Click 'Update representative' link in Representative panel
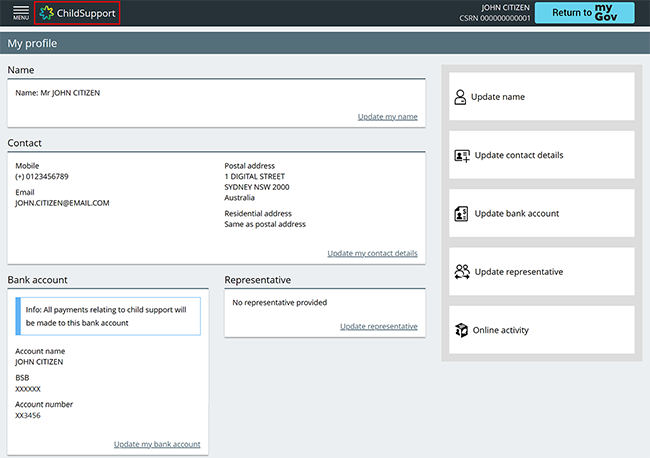 (378, 326)
